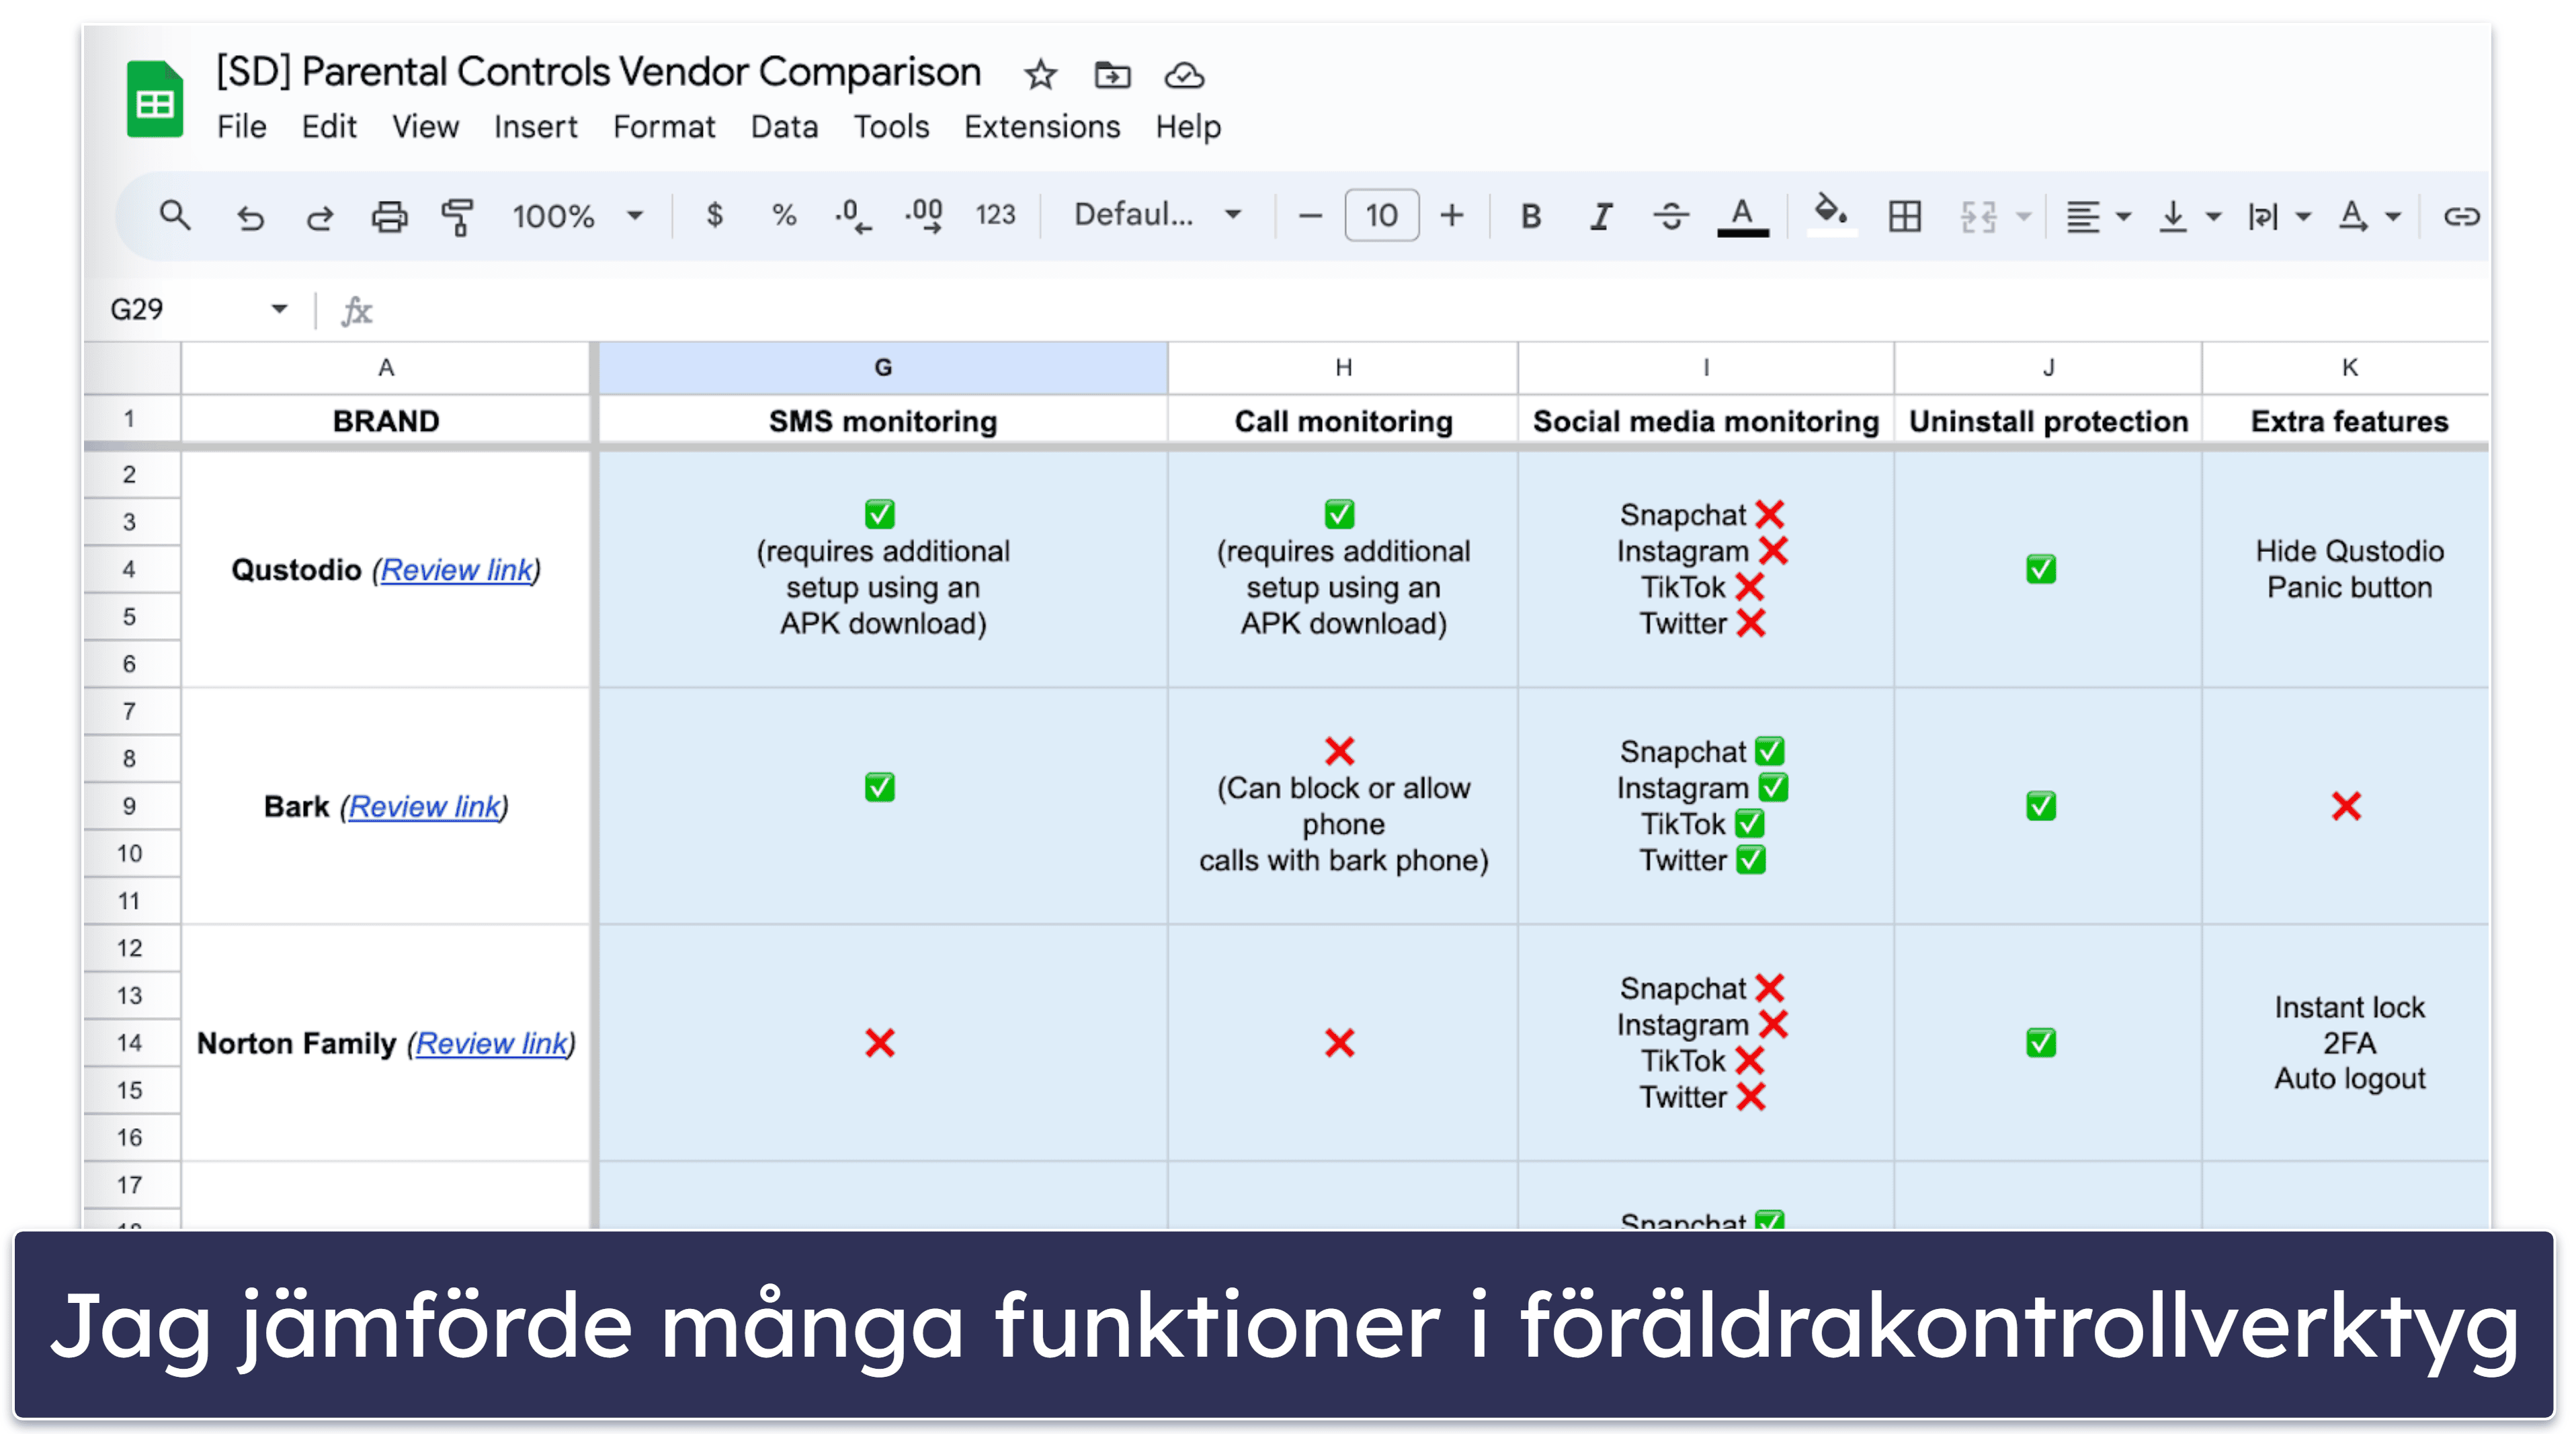This screenshot has width=2576, height=1434.
Task: Open the Data menu
Action: coord(784,127)
